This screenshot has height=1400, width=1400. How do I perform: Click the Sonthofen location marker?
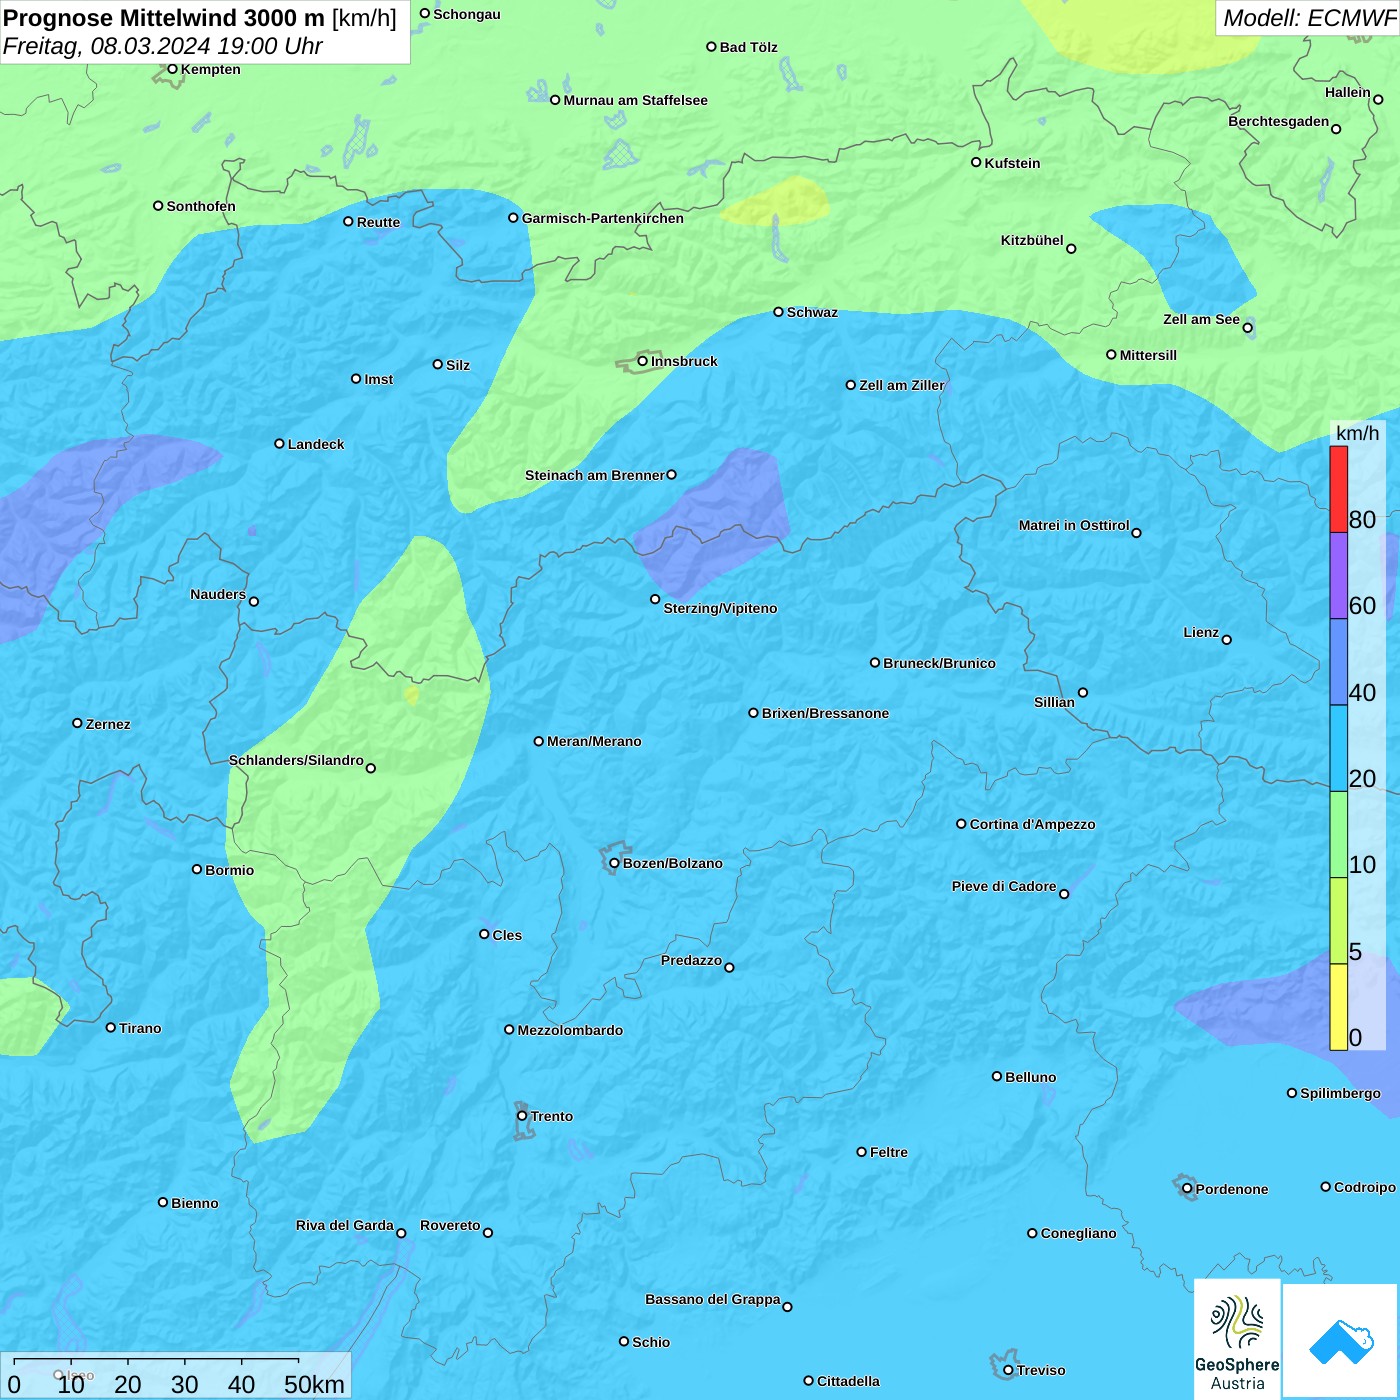point(158,206)
